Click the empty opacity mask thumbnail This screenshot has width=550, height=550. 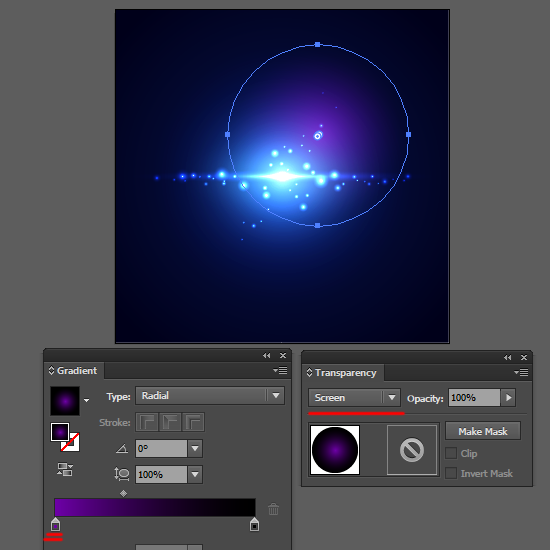(412, 450)
